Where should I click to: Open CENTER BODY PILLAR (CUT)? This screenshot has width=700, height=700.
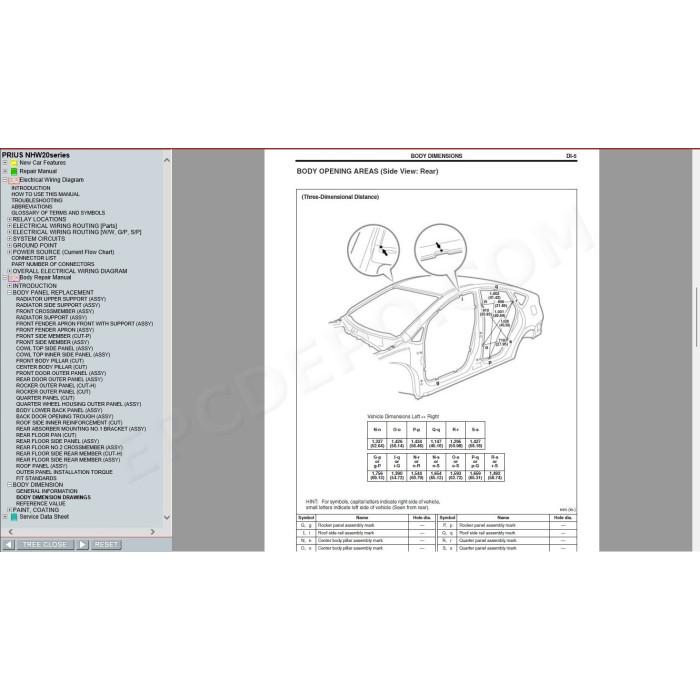[52, 367]
